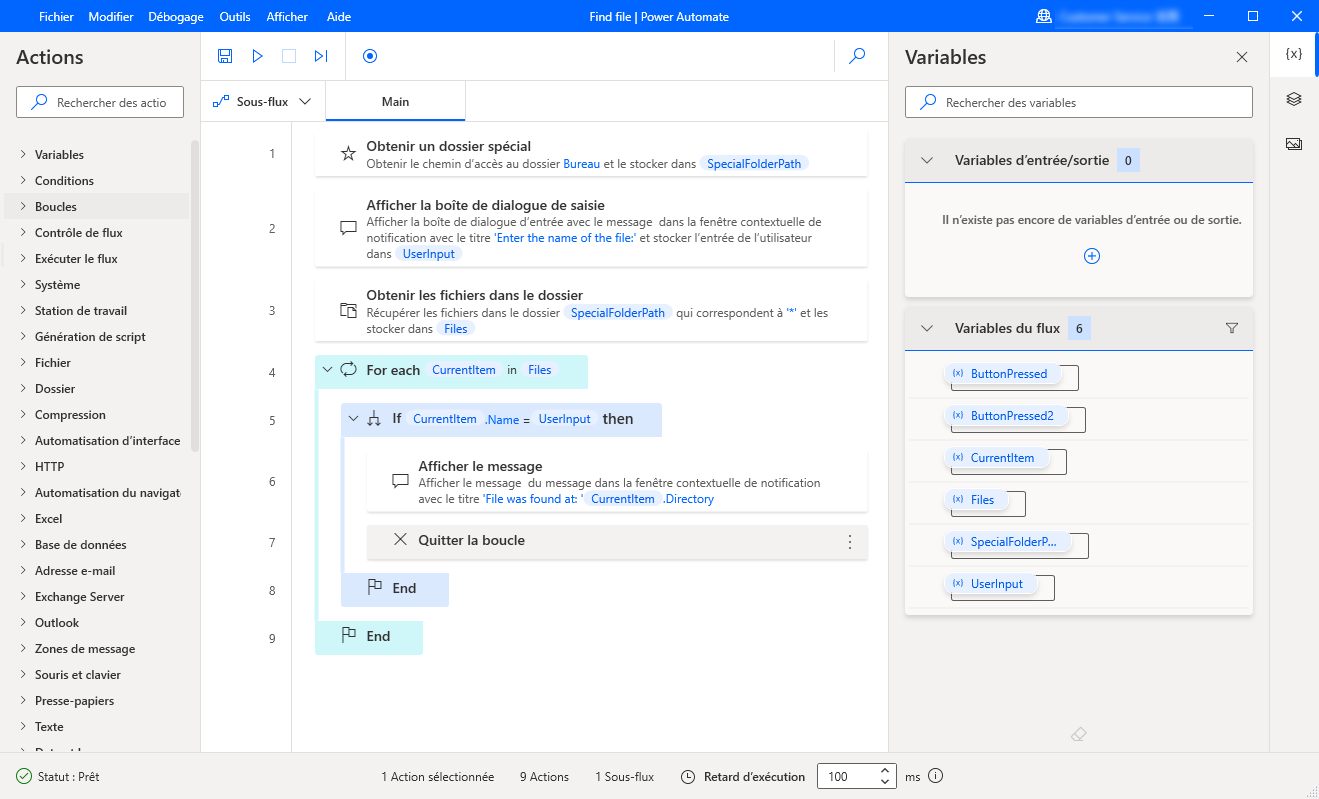Screen dimensions: 1319x799
Task: Click the environment globe icon in title bar
Action: pyautogui.click(x=1045, y=16)
